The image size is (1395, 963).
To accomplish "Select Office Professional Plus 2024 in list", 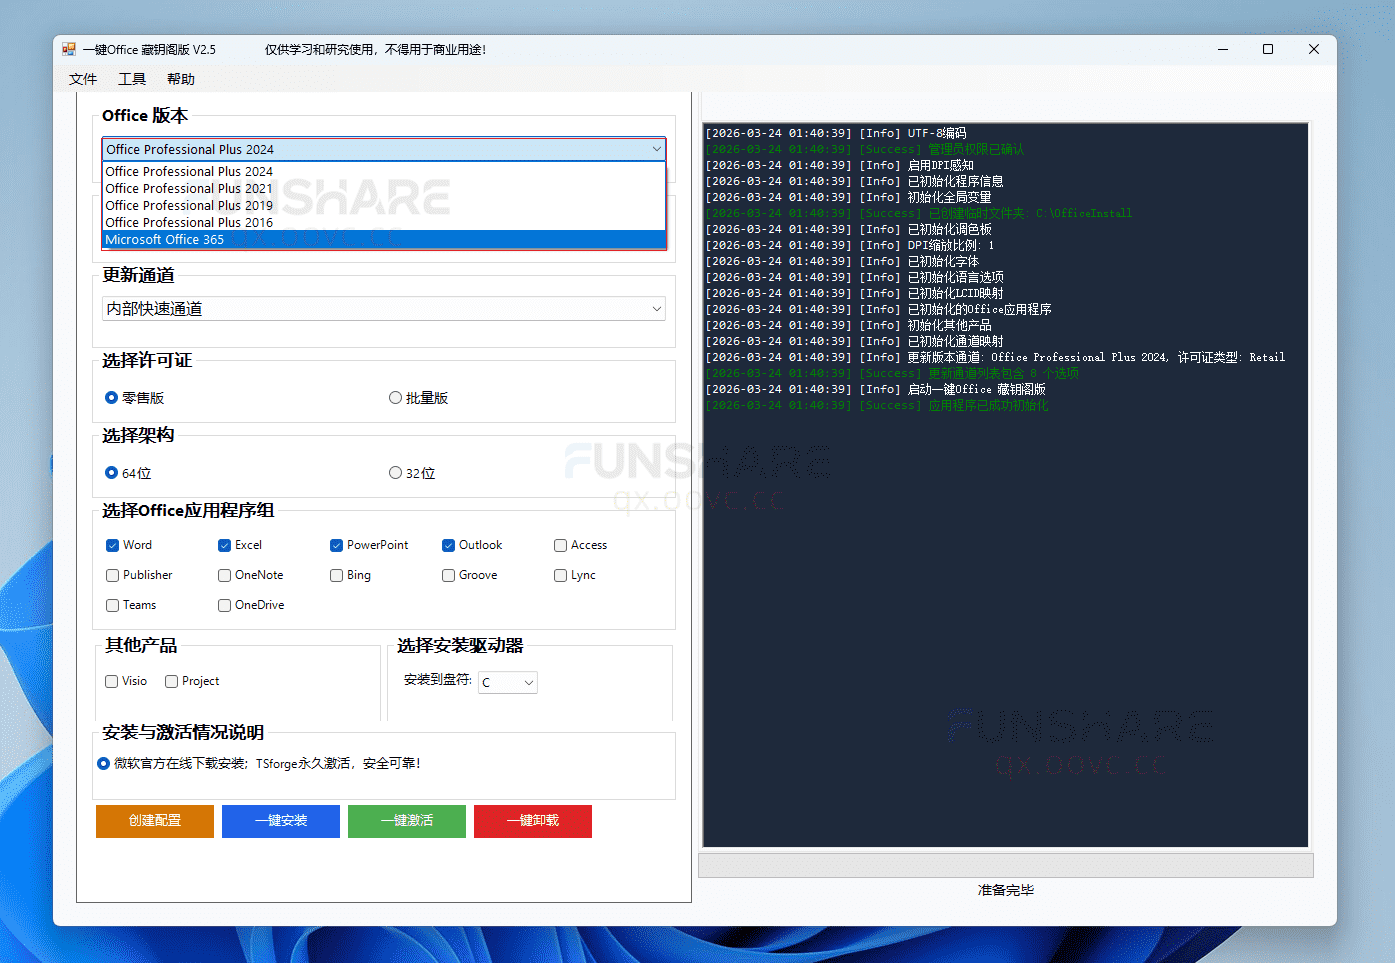I will [x=384, y=172].
